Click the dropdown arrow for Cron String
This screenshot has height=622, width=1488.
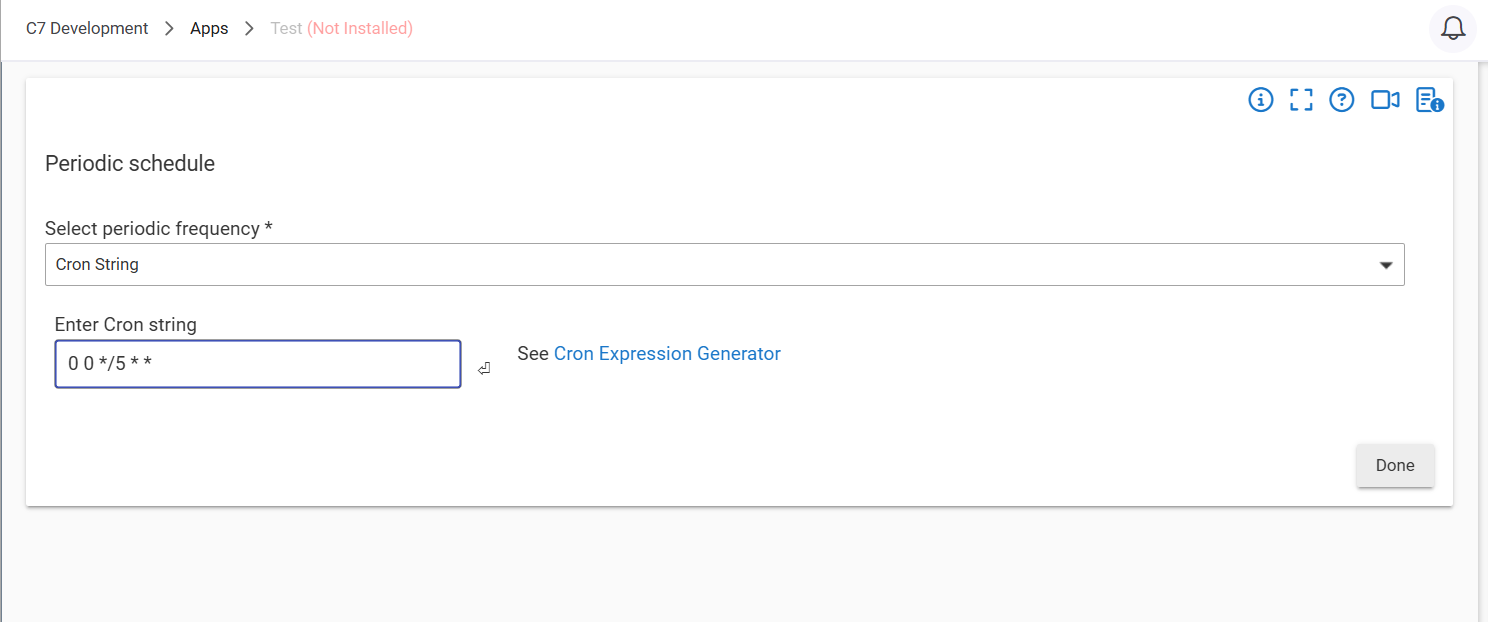tap(1386, 265)
